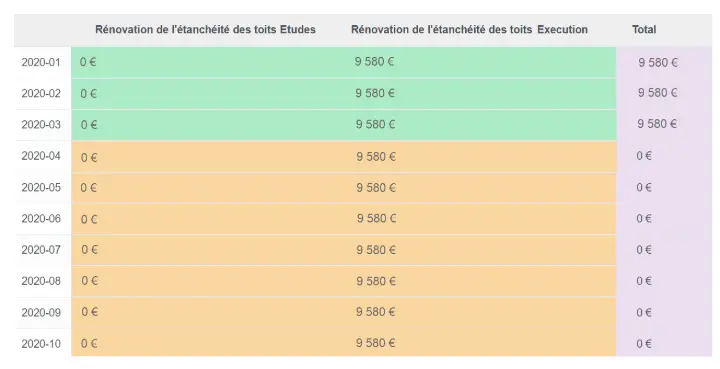Viewport: 720px width, 369px height.
Task: Select the 2020-08 row label
Action: [x=41, y=281]
